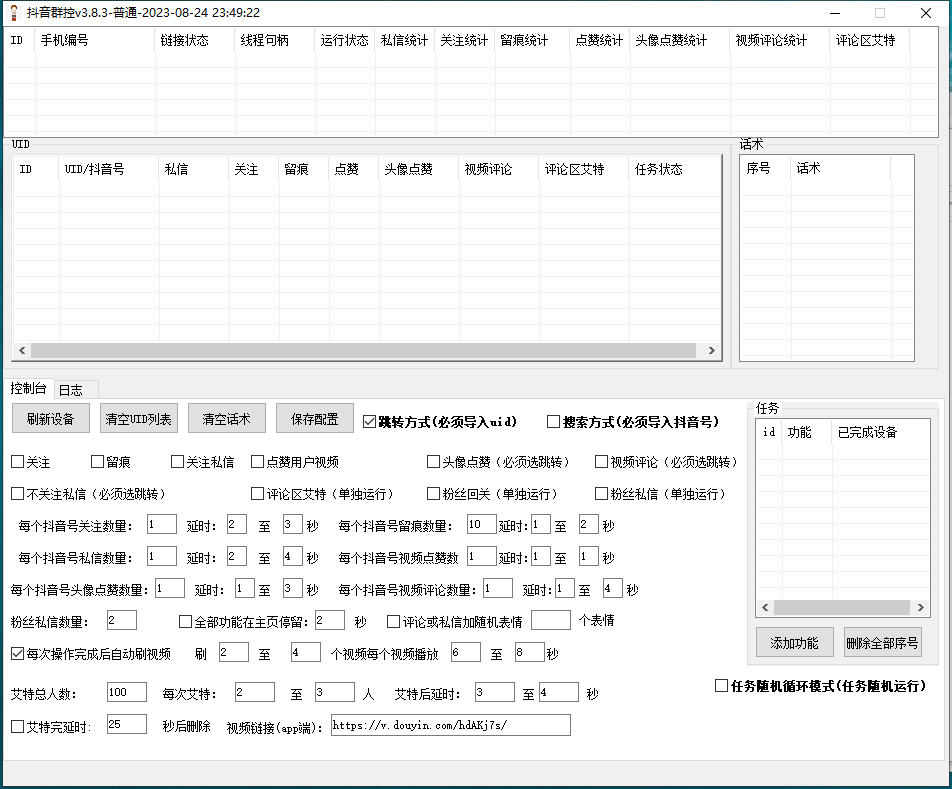
Task: Click the app icon in title bar
Action: pos(14,13)
